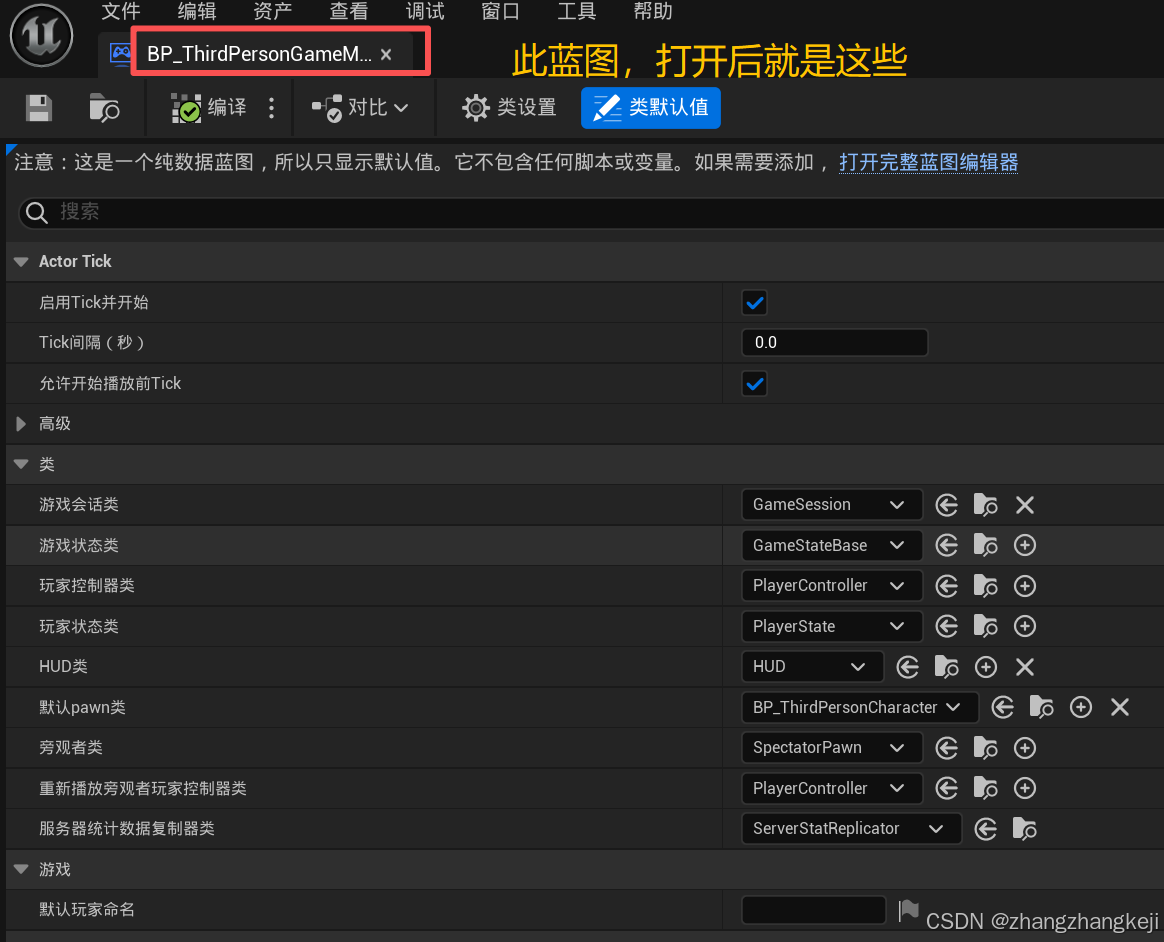Open 类设置 class settings
Viewport: 1164px width, 942px height.
pos(509,108)
